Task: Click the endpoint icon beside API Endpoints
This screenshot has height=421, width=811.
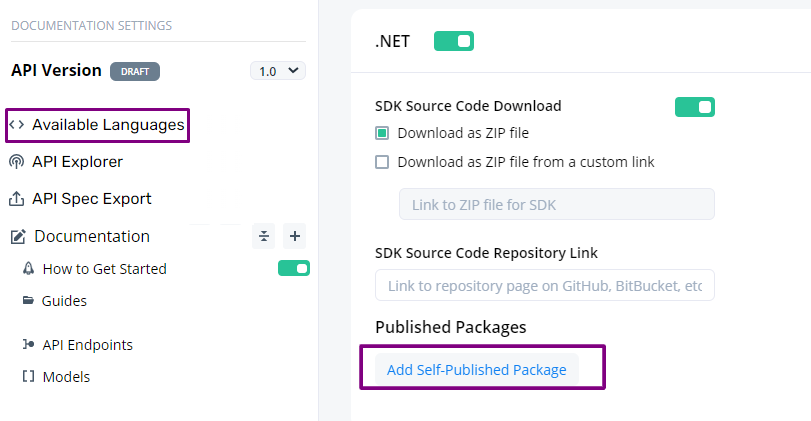Action: click(x=28, y=344)
